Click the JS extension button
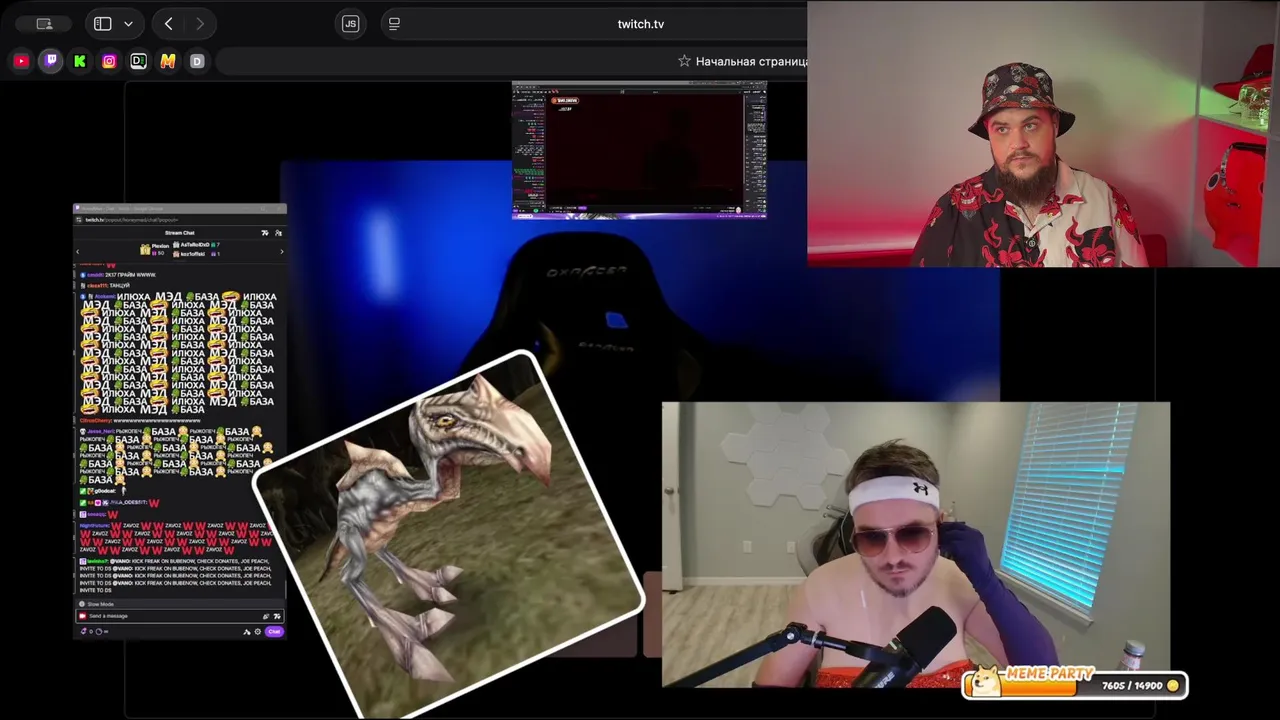Viewport: 1280px width, 720px height. [350, 24]
